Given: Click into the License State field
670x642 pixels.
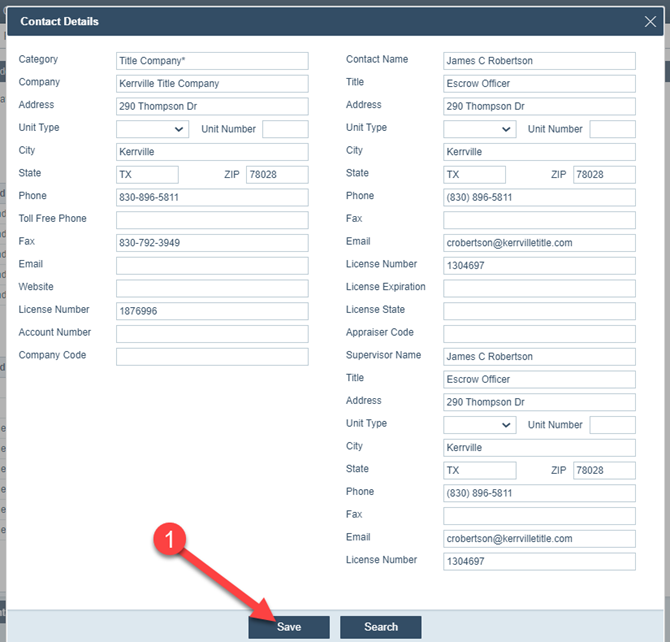Looking at the screenshot, I should [x=539, y=311].
